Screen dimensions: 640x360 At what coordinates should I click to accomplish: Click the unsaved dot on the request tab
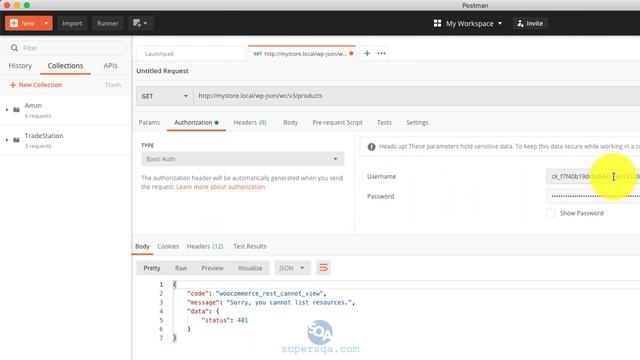(x=351, y=53)
